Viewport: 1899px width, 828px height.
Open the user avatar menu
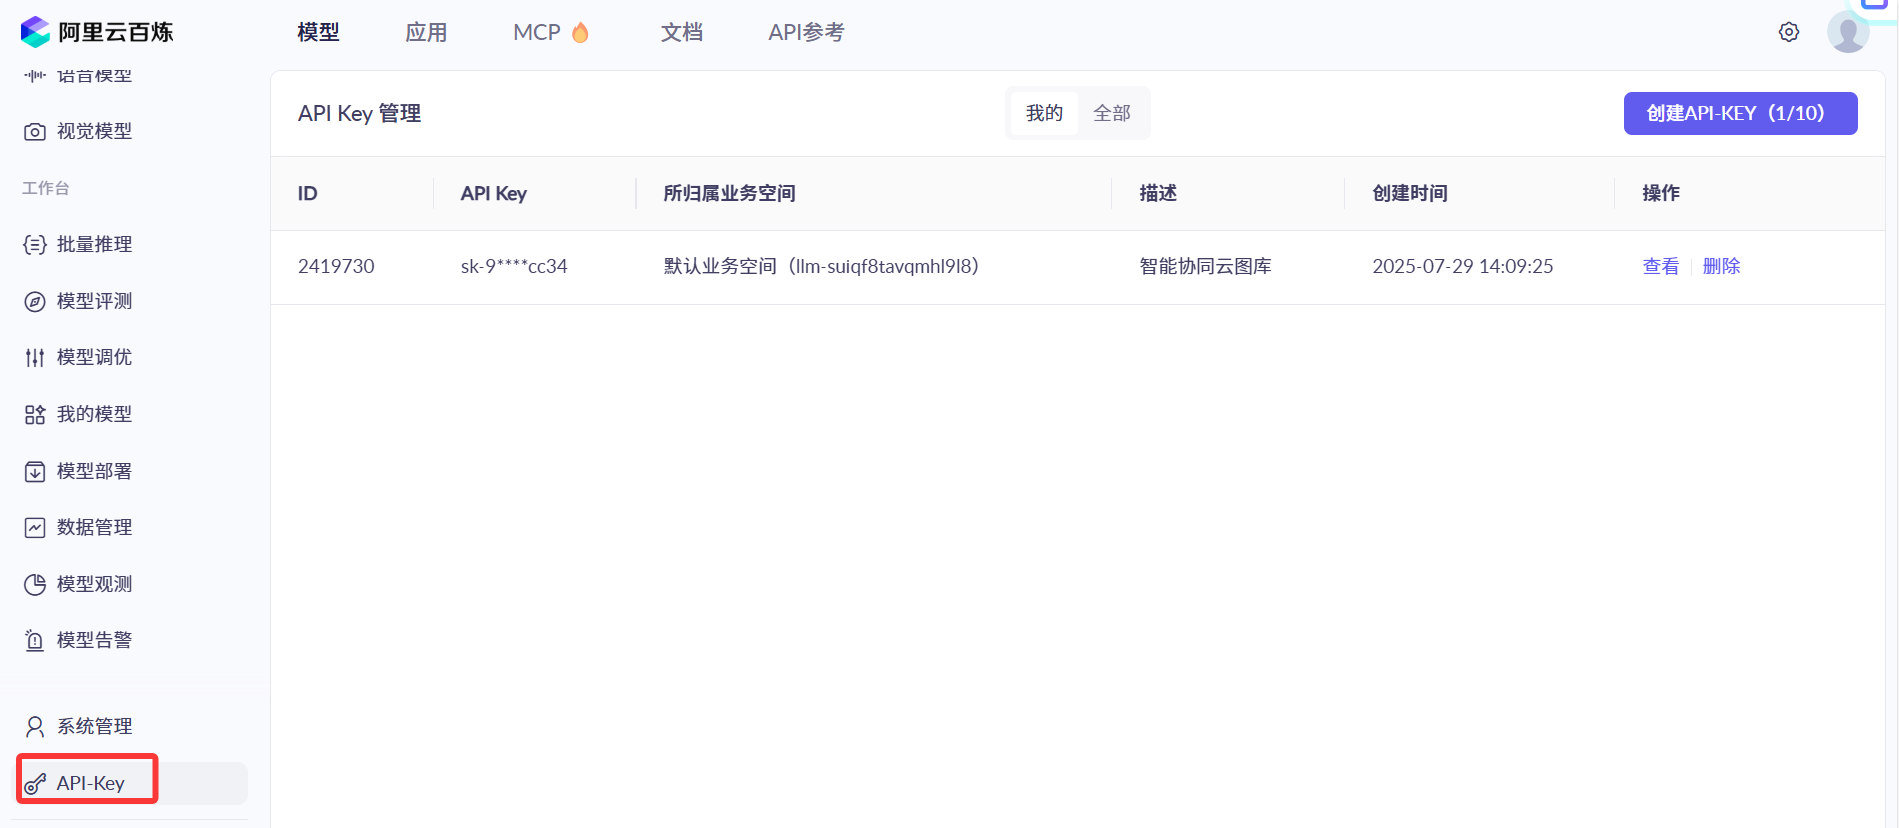tap(1848, 32)
